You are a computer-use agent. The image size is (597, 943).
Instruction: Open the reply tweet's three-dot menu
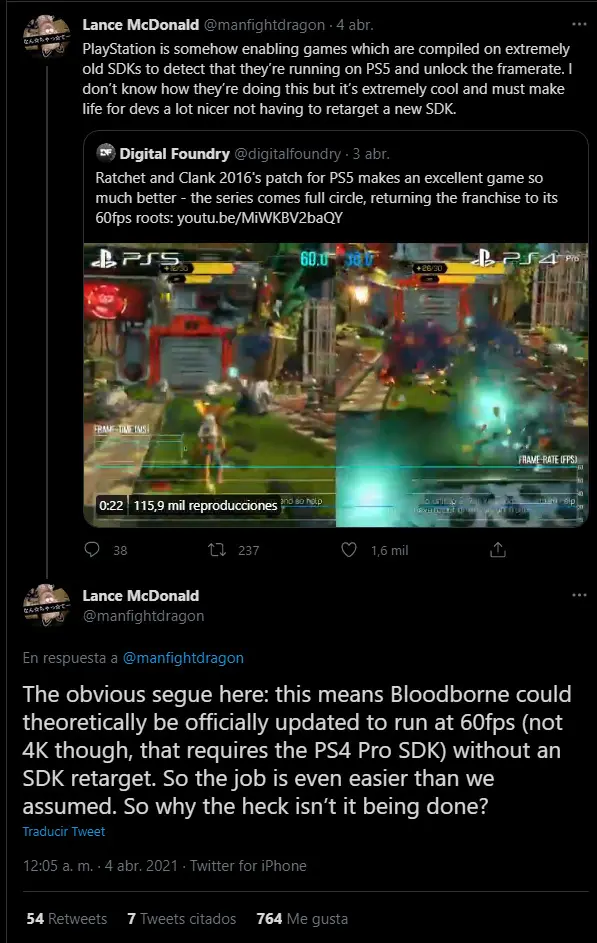(x=579, y=595)
